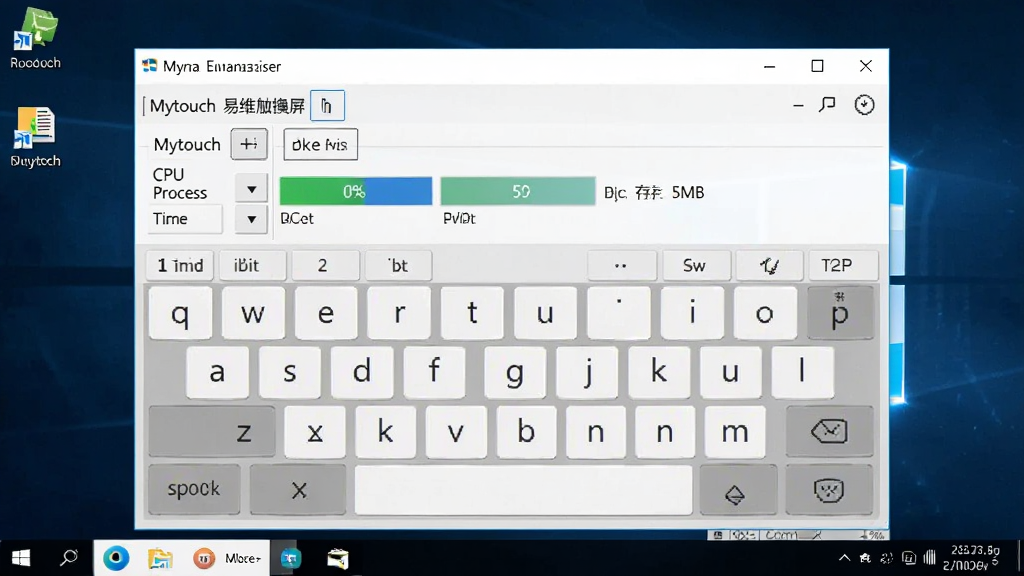Open File Explorer from the taskbar
1024x576 pixels.
click(160, 558)
